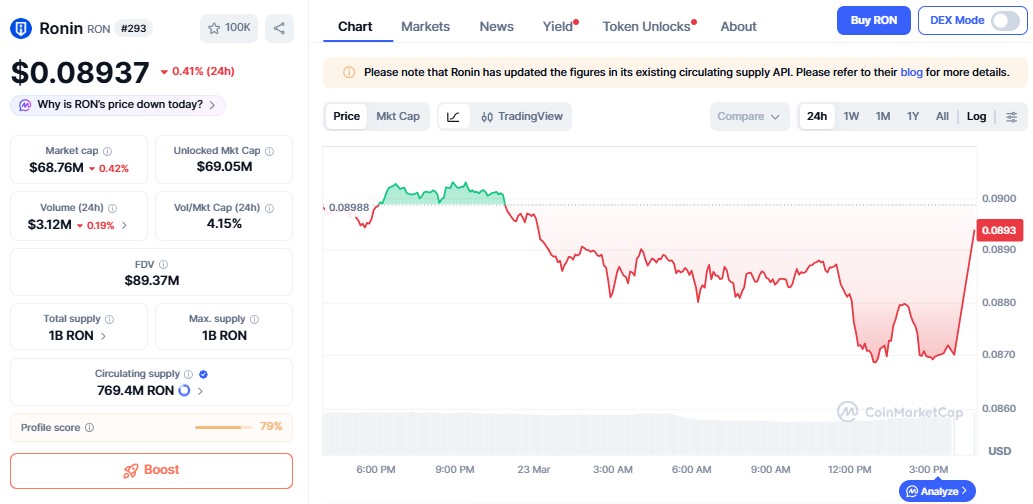Toggle DEX Mode switch
Screen dimensions: 1033x504
click(1003, 20)
